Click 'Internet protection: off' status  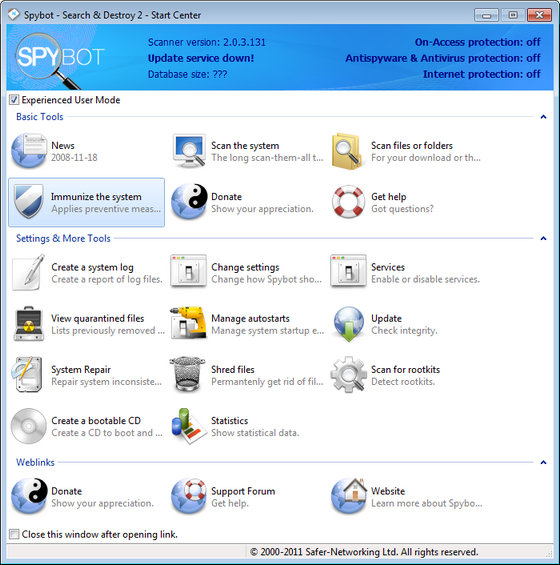pos(481,74)
